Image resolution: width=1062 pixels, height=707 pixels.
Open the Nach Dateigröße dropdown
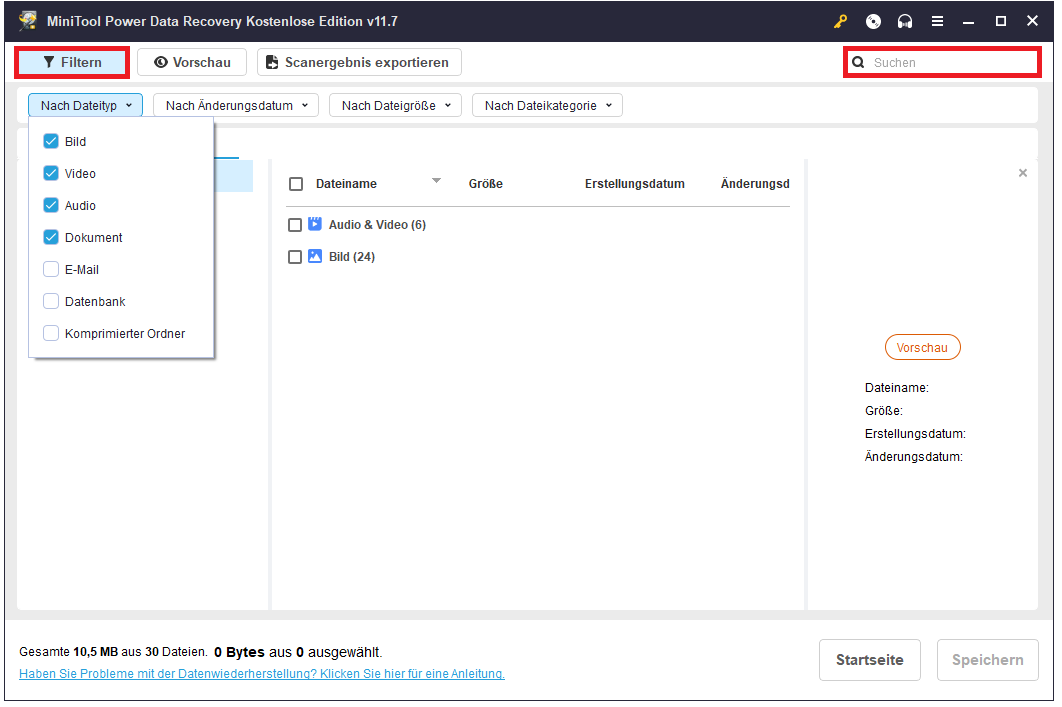click(396, 106)
